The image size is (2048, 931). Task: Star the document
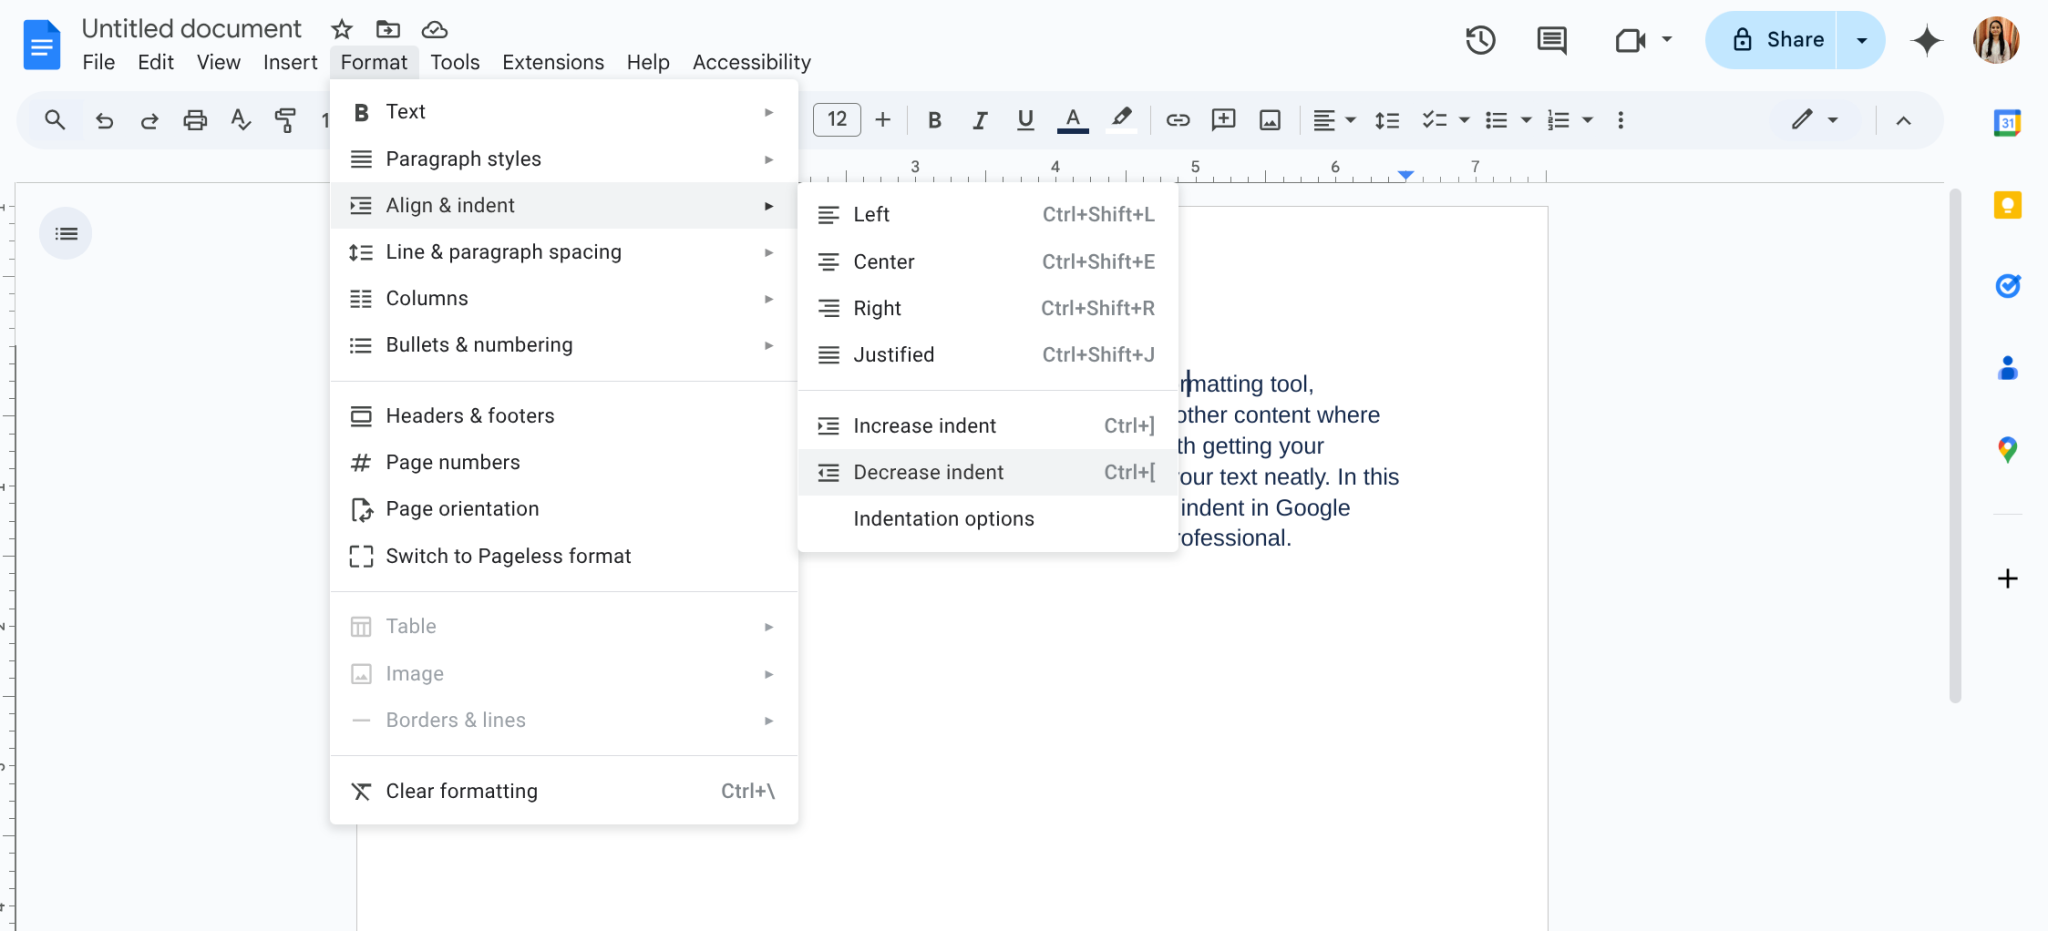(342, 29)
